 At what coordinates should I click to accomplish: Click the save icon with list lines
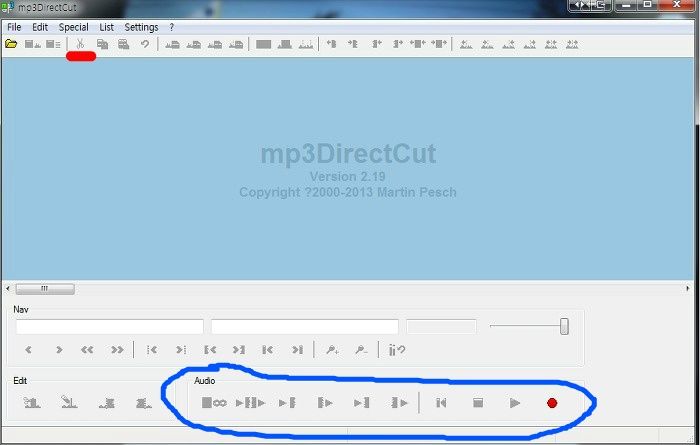pyautogui.click(x=54, y=44)
